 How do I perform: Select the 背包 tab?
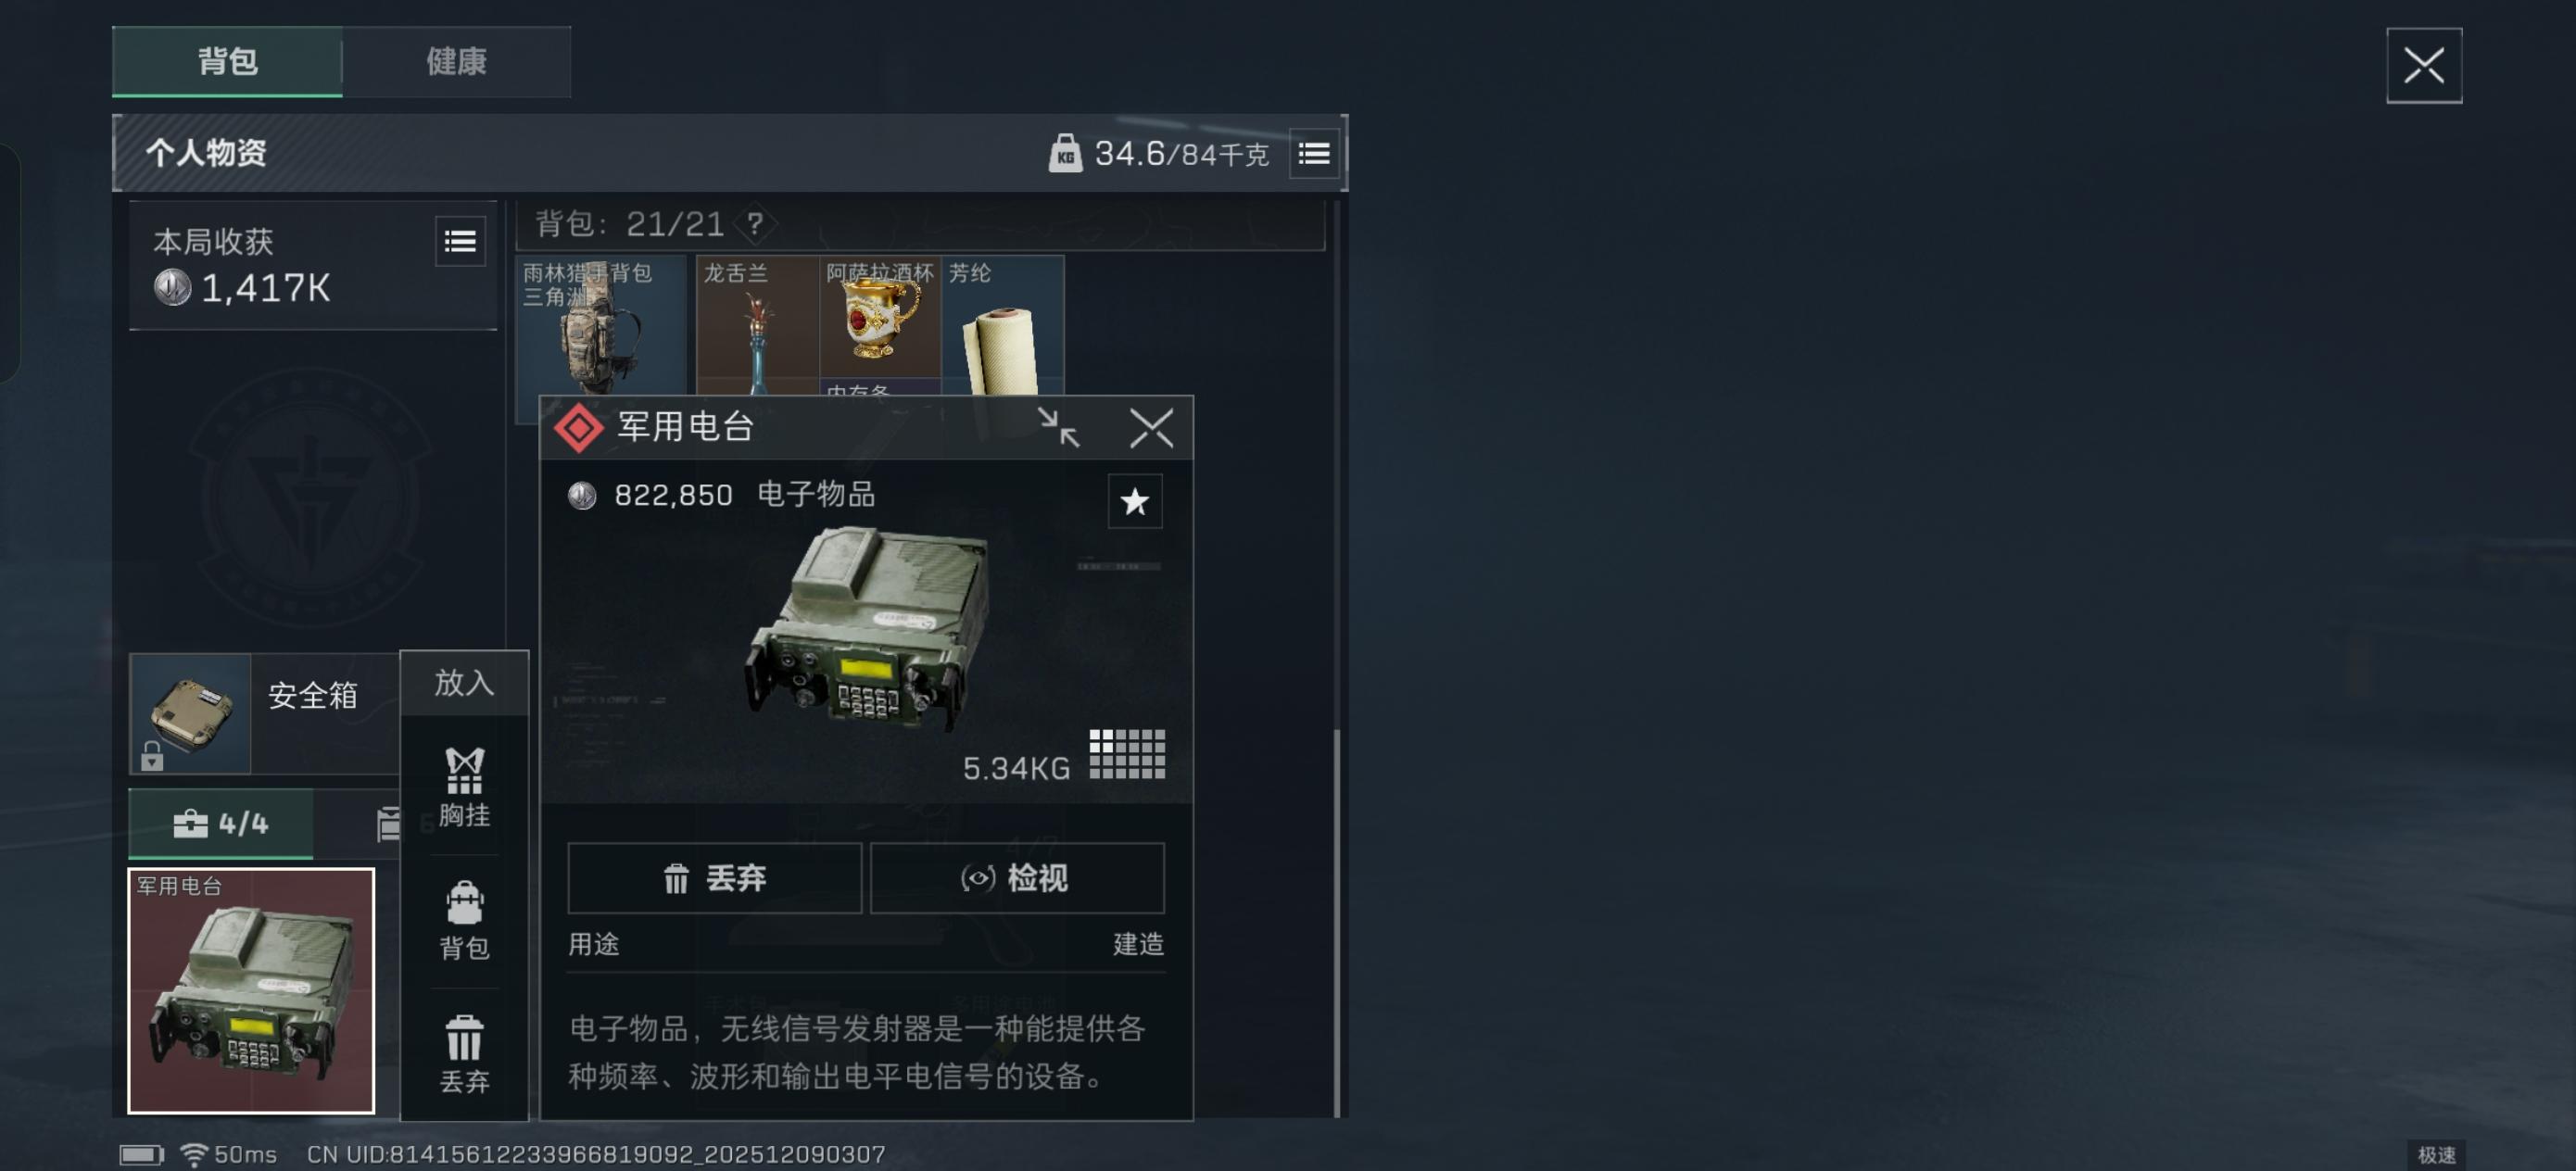227,61
